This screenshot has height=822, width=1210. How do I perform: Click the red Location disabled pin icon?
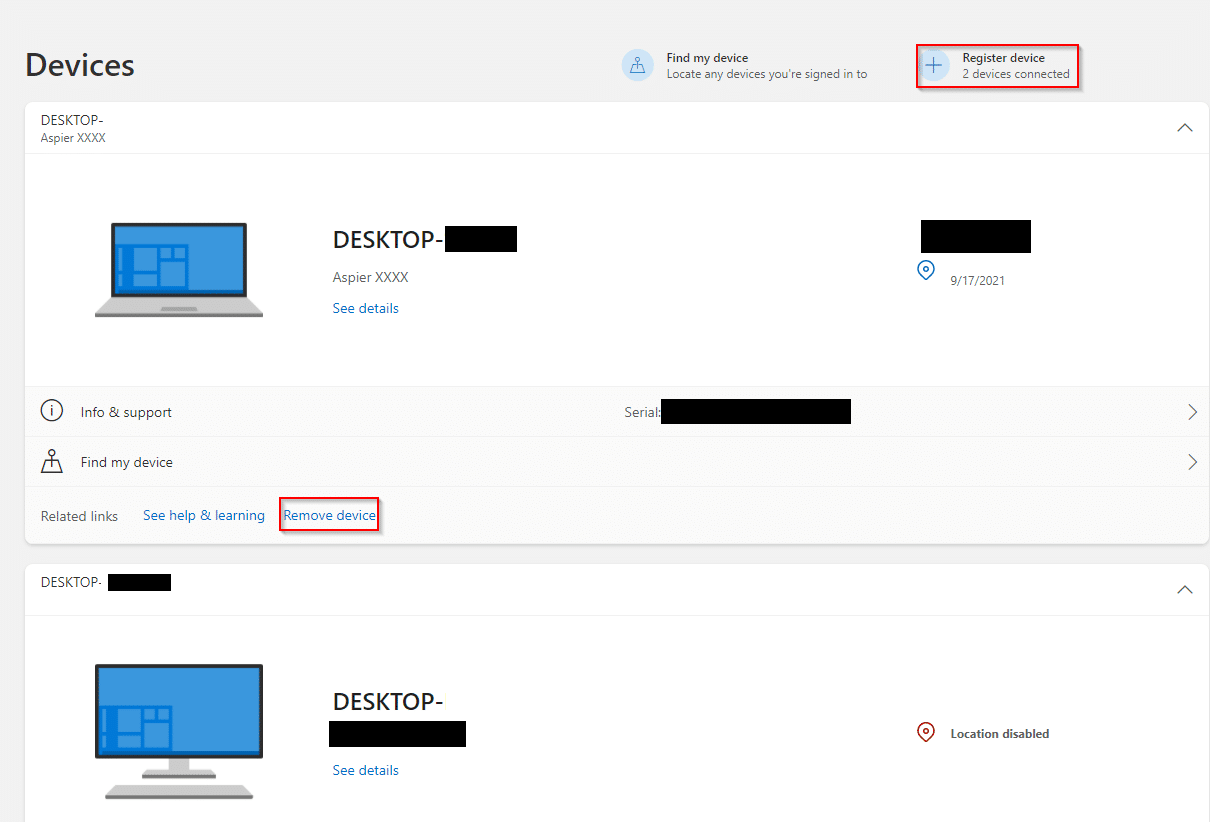tap(926, 732)
